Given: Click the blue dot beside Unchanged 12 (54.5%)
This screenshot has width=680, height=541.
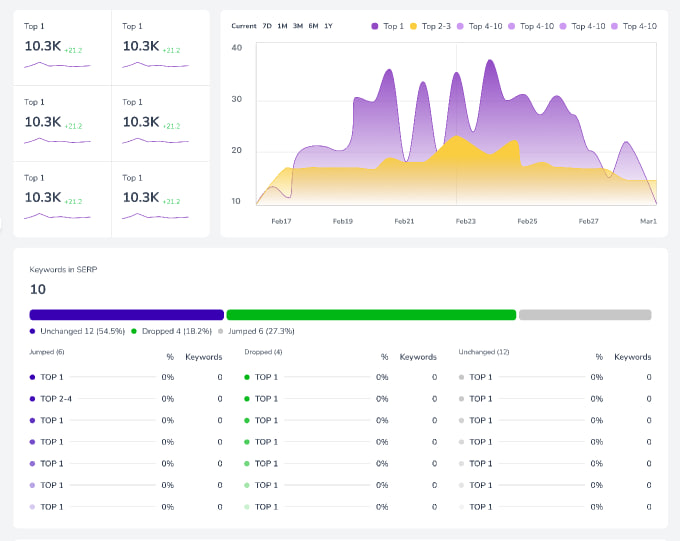Looking at the screenshot, I should (33, 331).
